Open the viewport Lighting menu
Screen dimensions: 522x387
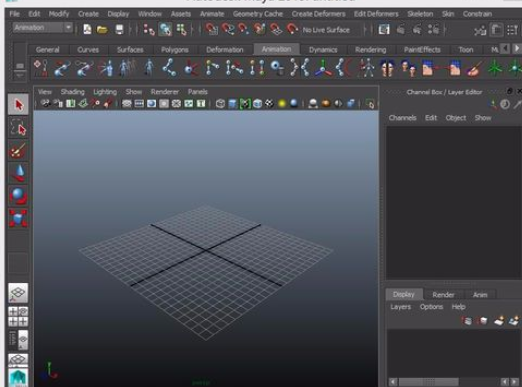coord(105,92)
